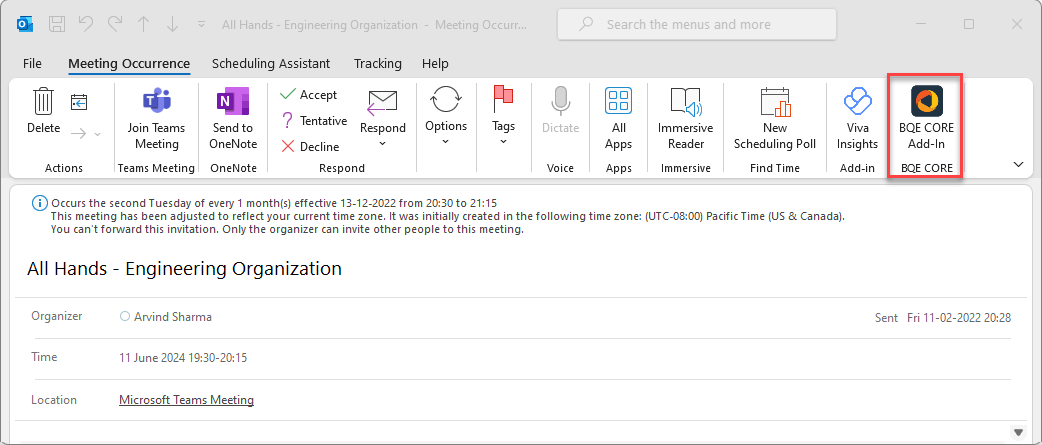Close the meeting occurrence window
This screenshot has height=445, width=1042.
(x=1017, y=25)
